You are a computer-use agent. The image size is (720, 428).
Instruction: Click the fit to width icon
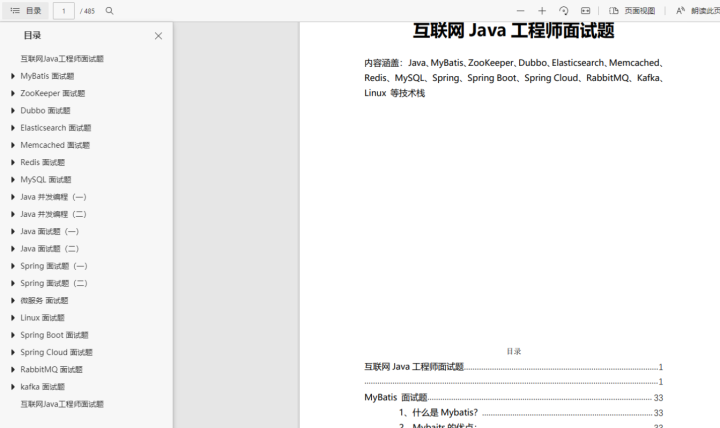point(585,11)
